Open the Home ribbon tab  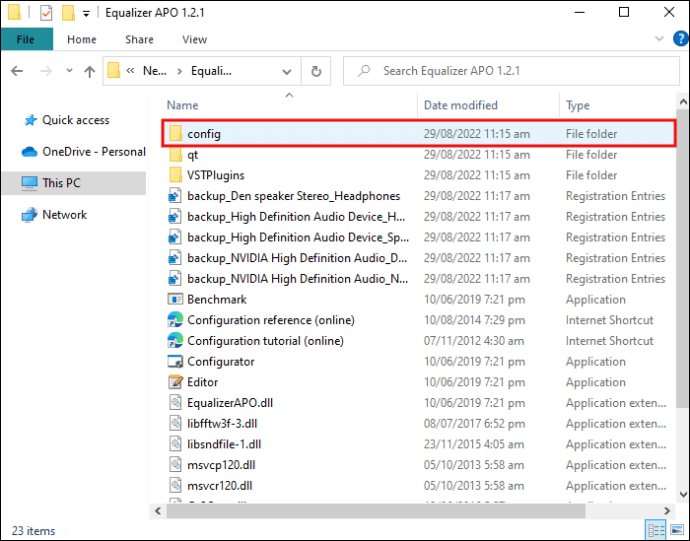click(81, 39)
